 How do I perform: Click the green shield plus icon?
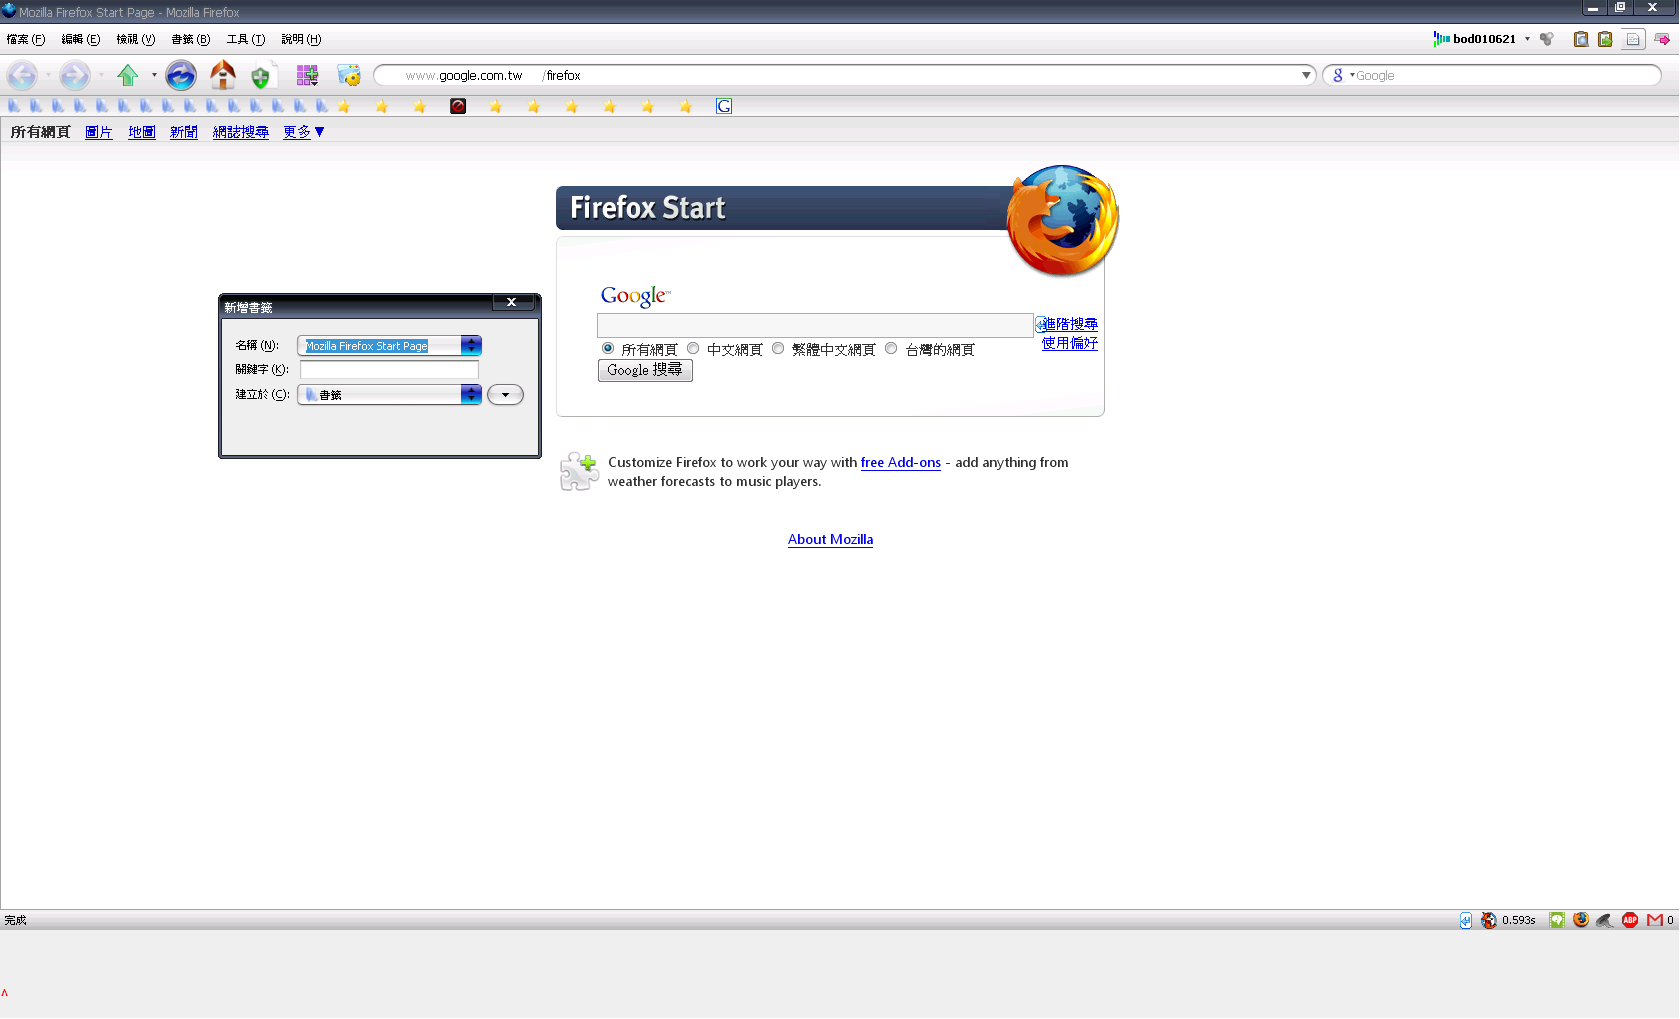coord(260,76)
